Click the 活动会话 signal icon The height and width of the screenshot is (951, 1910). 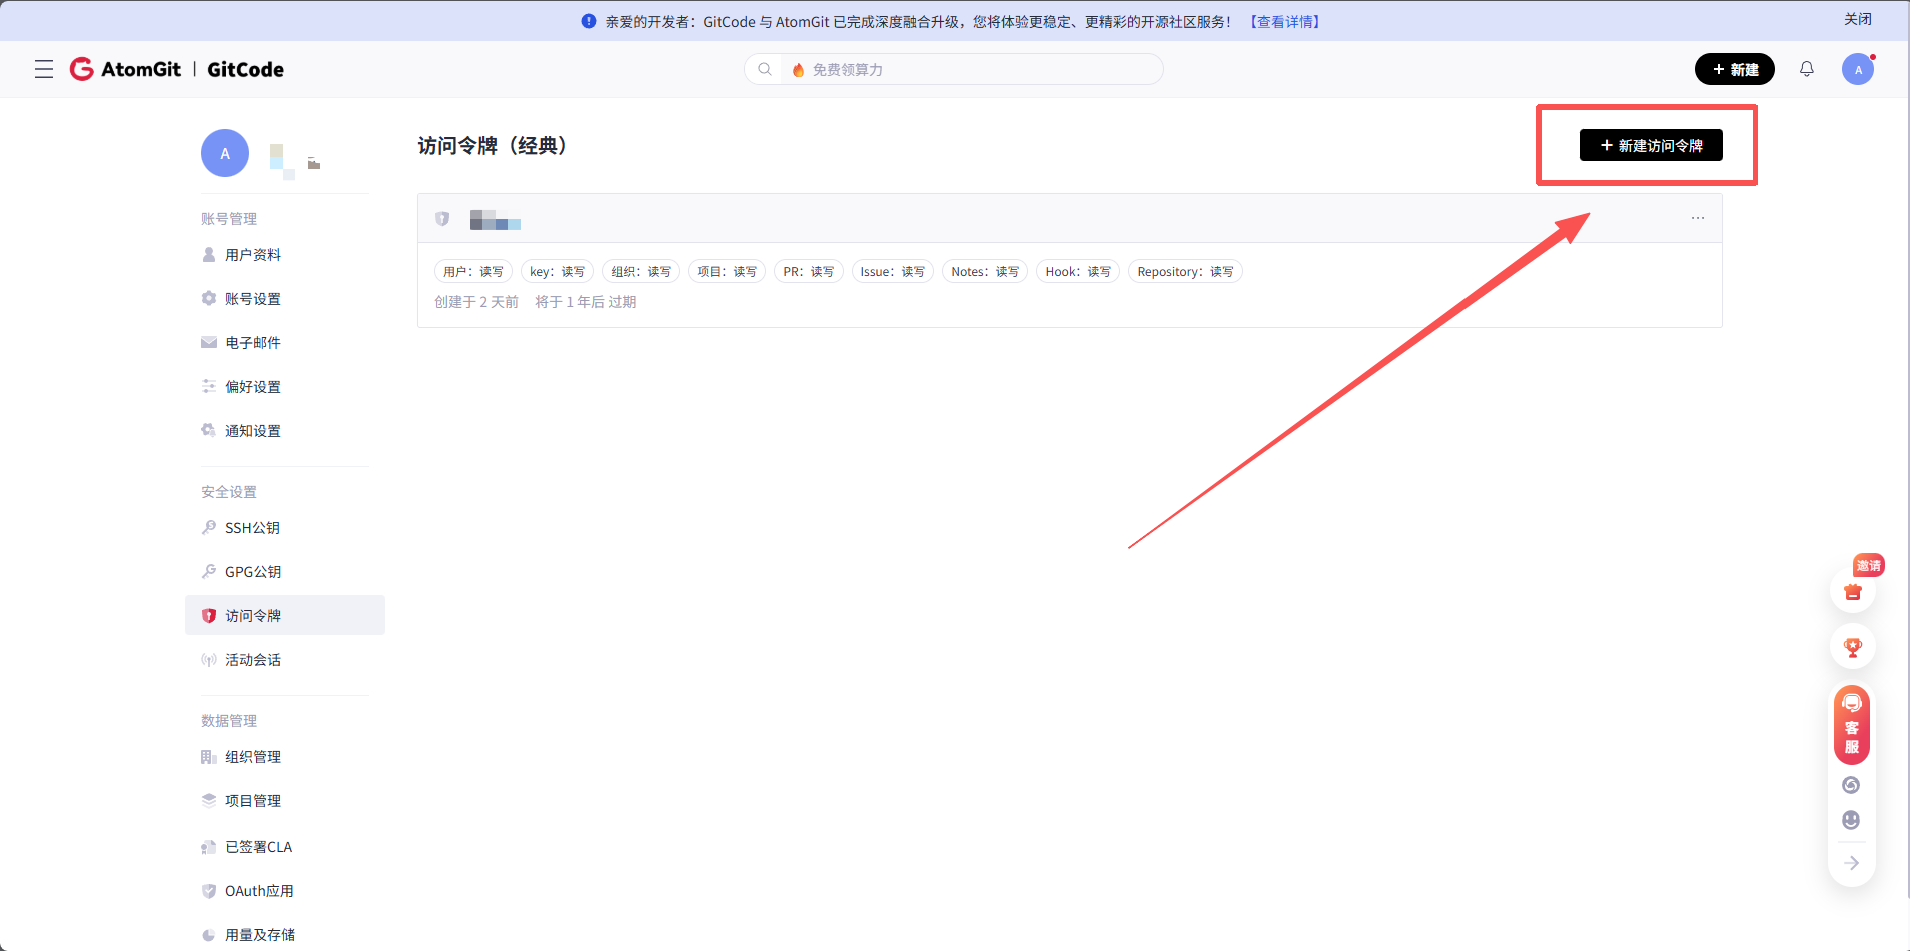[209, 660]
